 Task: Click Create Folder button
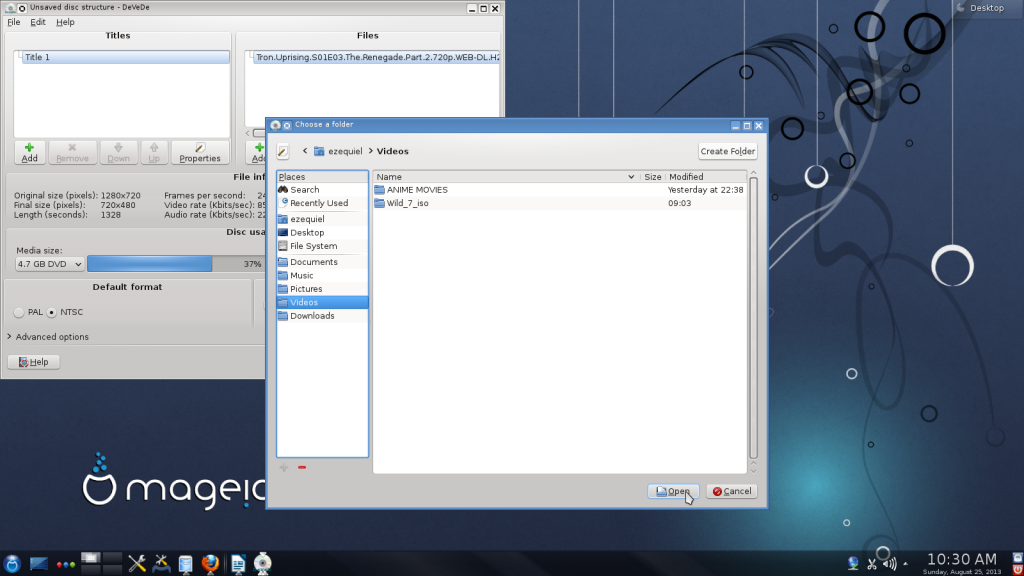[x=728, y=151]
